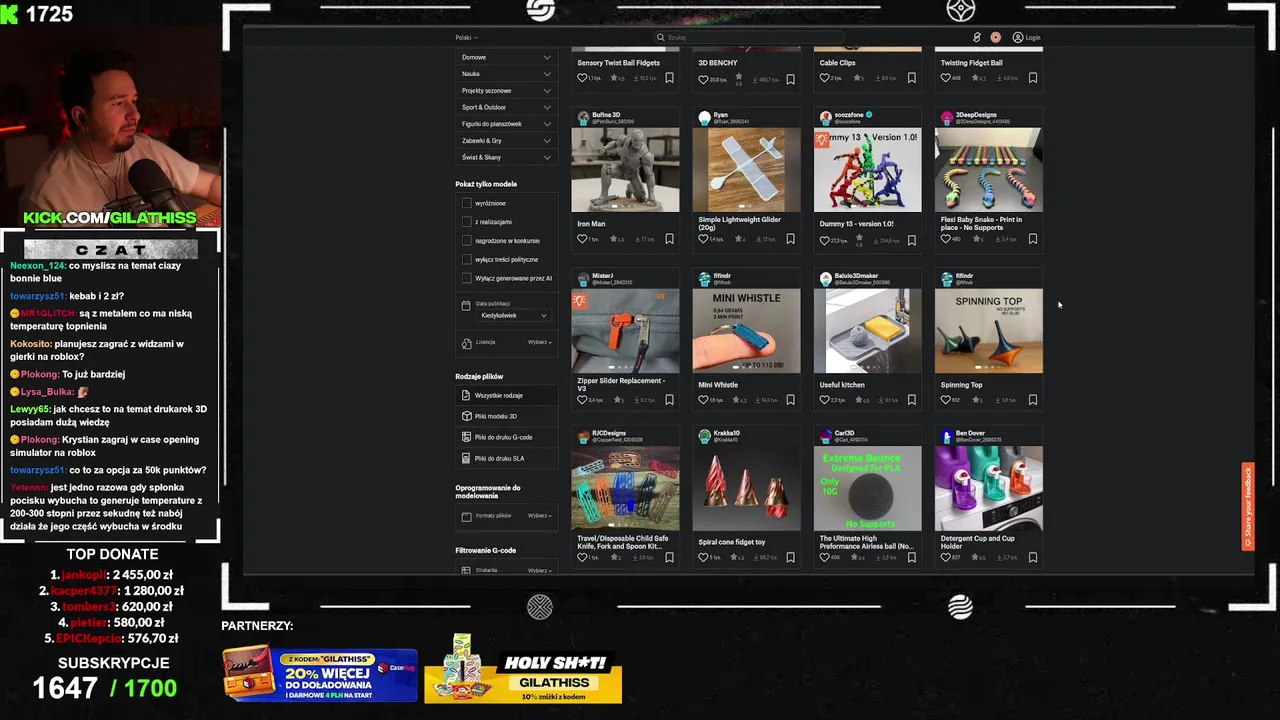Like the Twisting Fidget Ball model
This screenshot has width=1280, height=720.
tap(945, 78)
